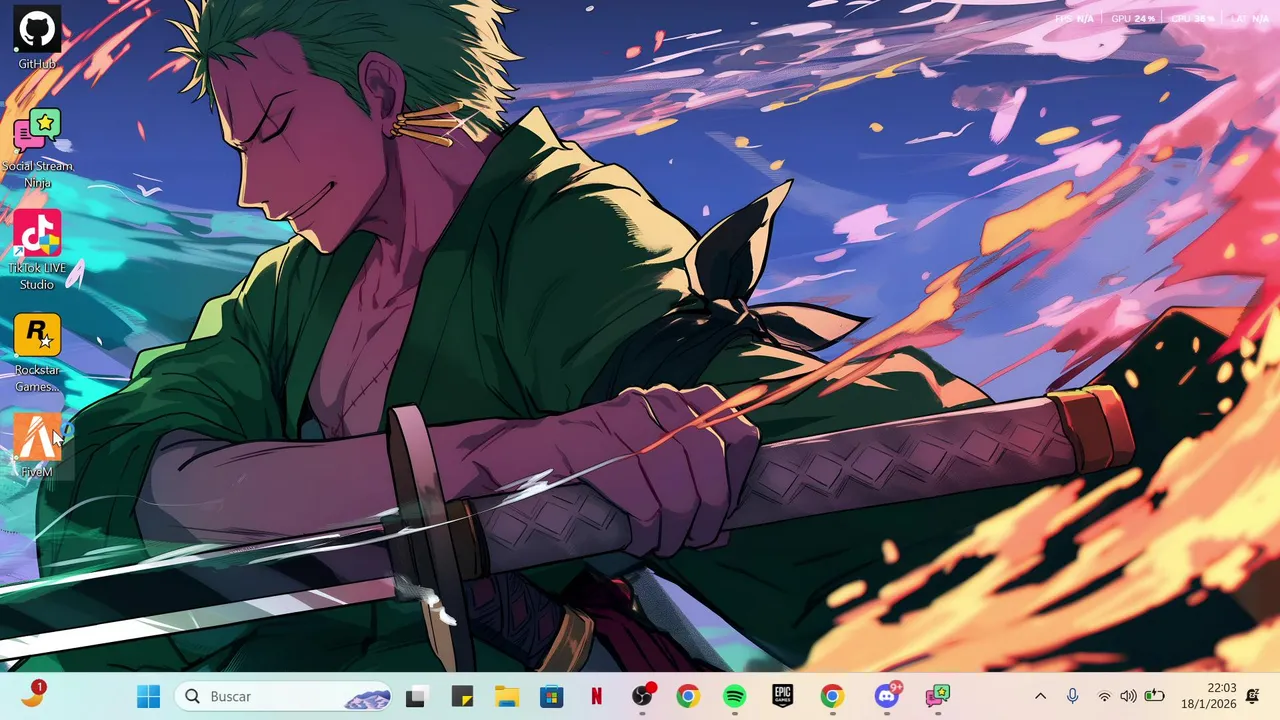Select the Social Stream Ninja desktop icon
Viewport: 1280px width, 720px height.
click(37, 148)
